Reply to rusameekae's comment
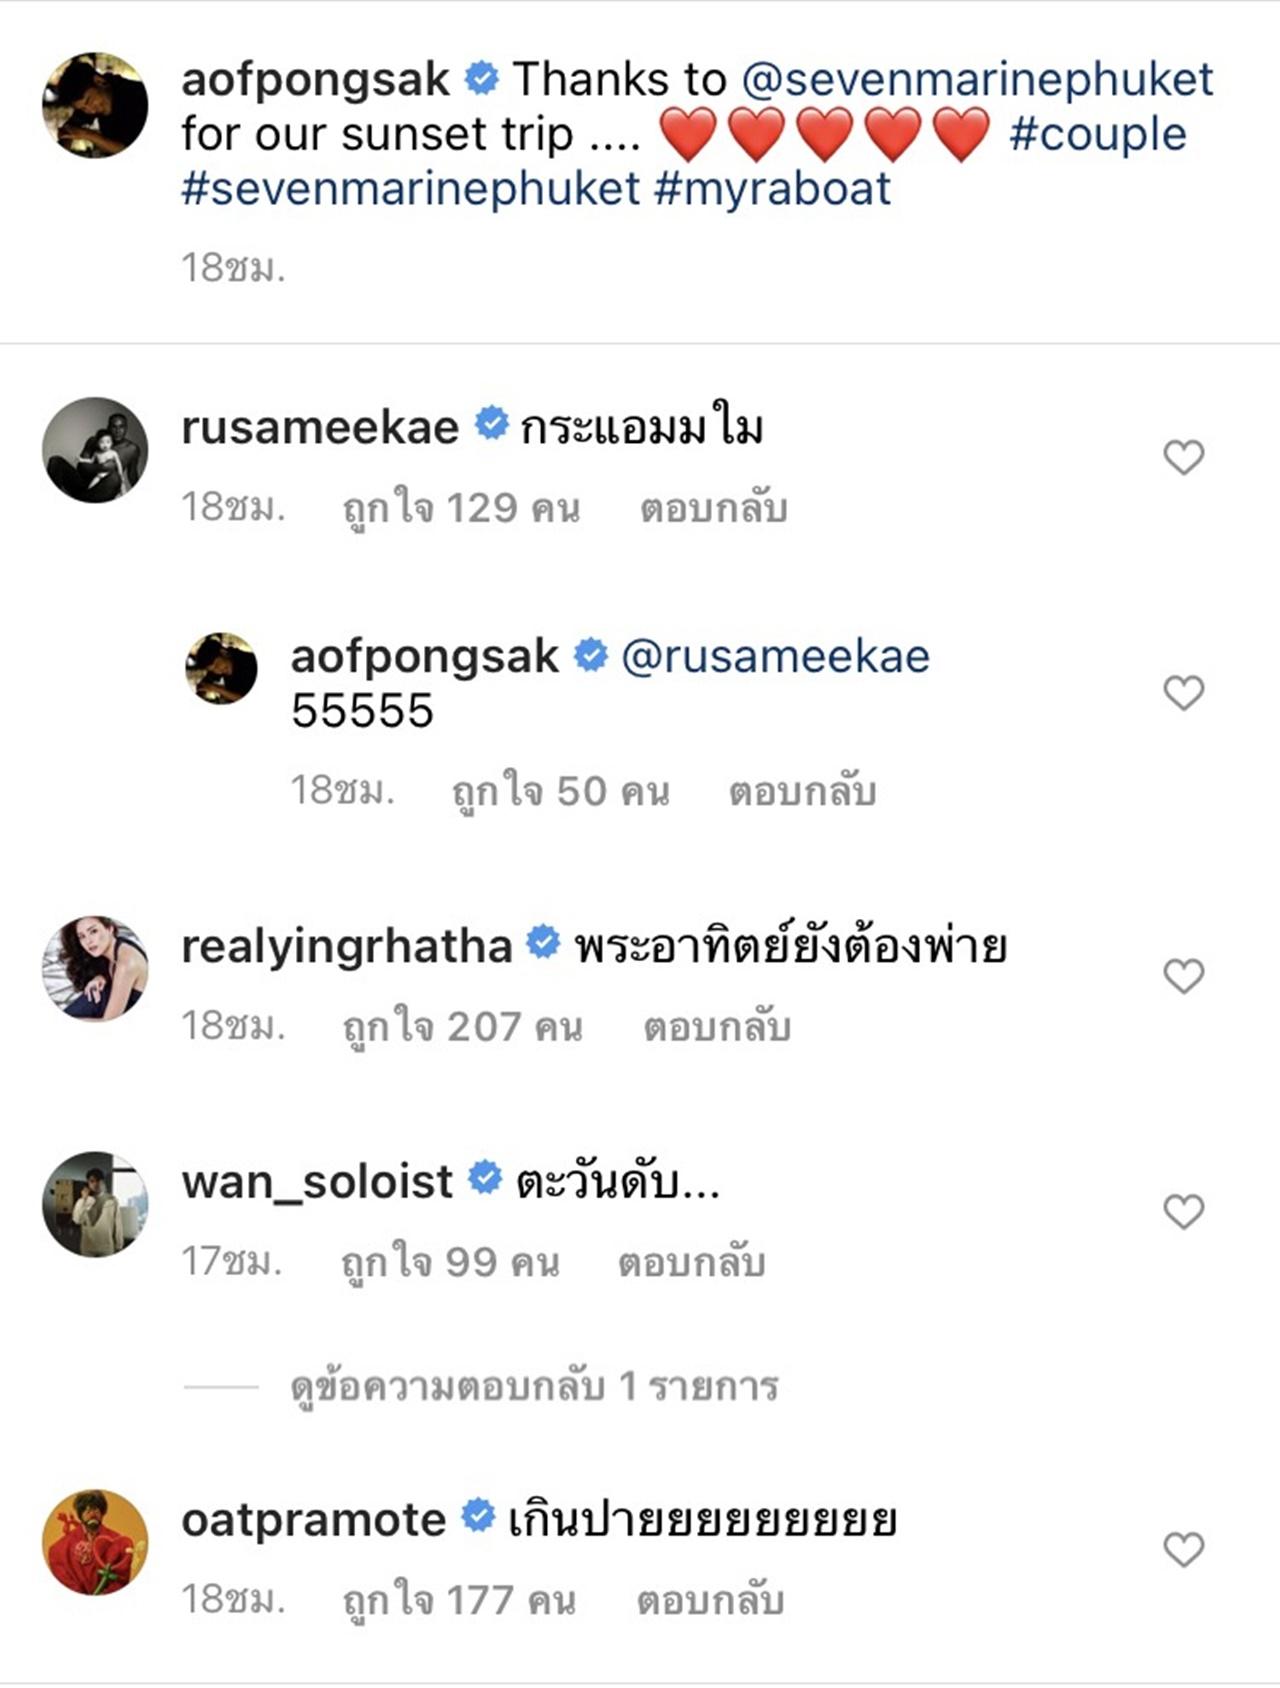The width and height of the screenshot is (1280, 1688). (714, 509)
